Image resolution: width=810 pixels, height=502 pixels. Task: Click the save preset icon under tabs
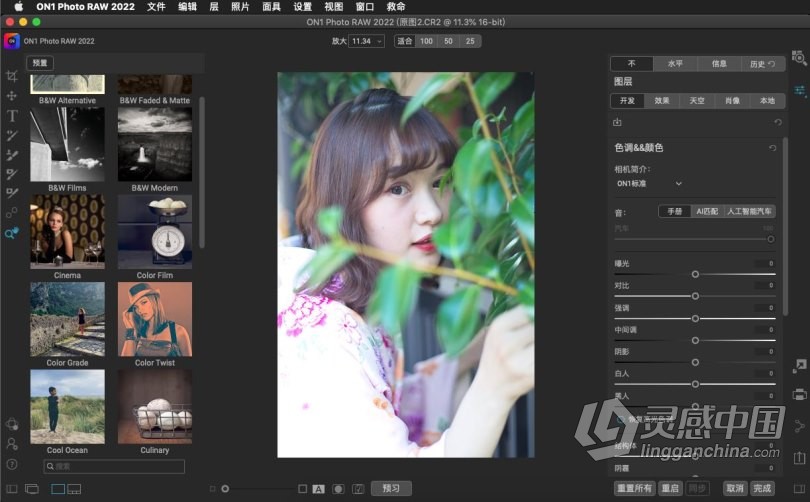coord(617,122)
